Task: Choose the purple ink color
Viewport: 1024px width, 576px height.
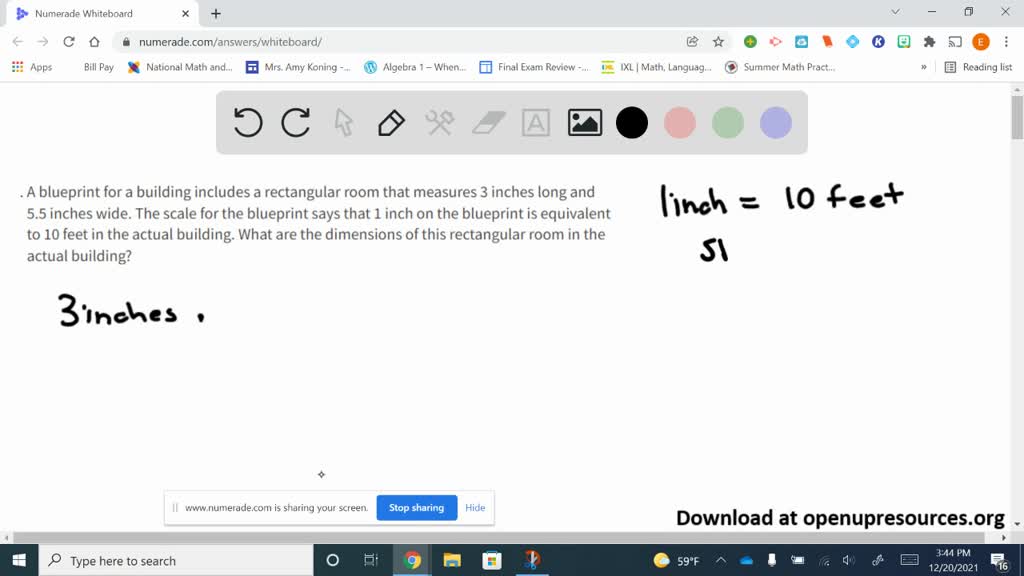Action: (776, 123)
